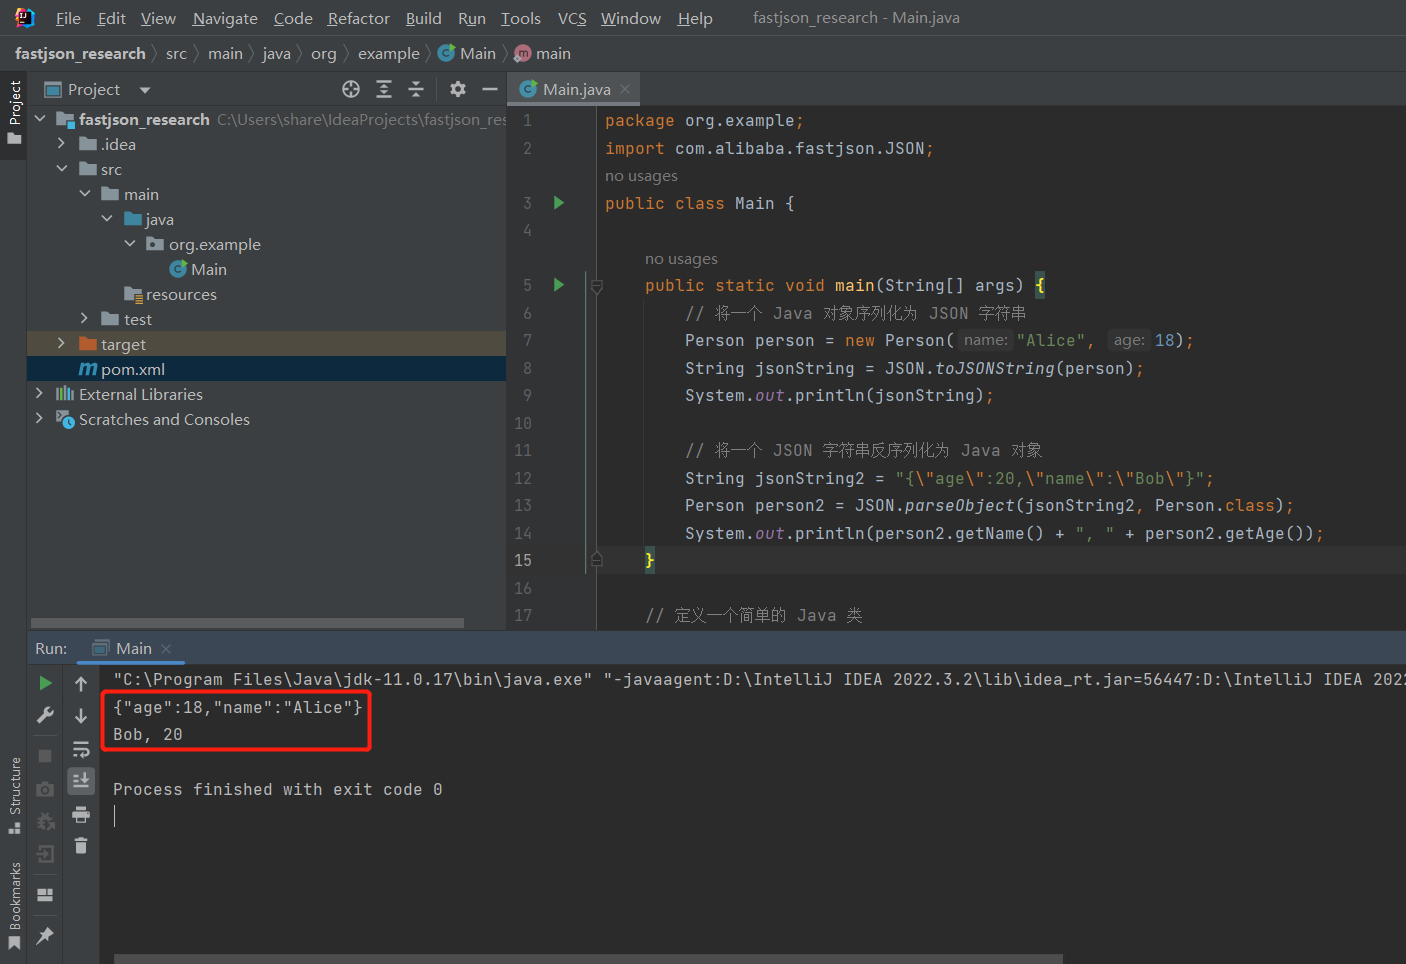Pin the Run tab

click(45, 936)
